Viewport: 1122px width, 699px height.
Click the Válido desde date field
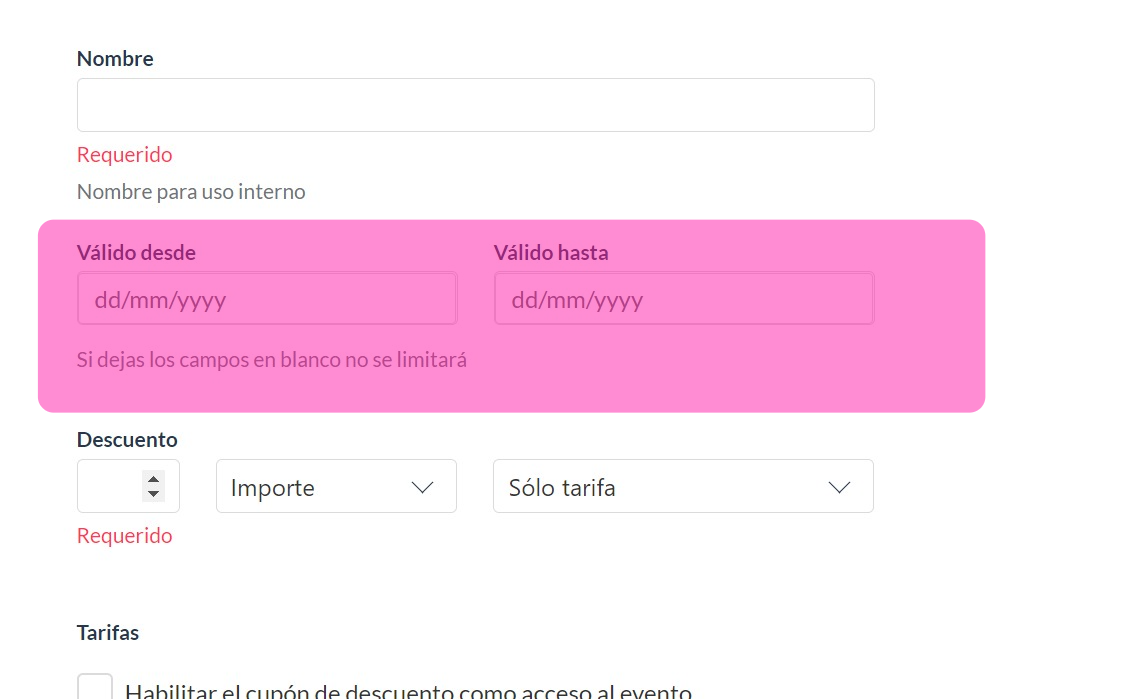tap(267, 299)
